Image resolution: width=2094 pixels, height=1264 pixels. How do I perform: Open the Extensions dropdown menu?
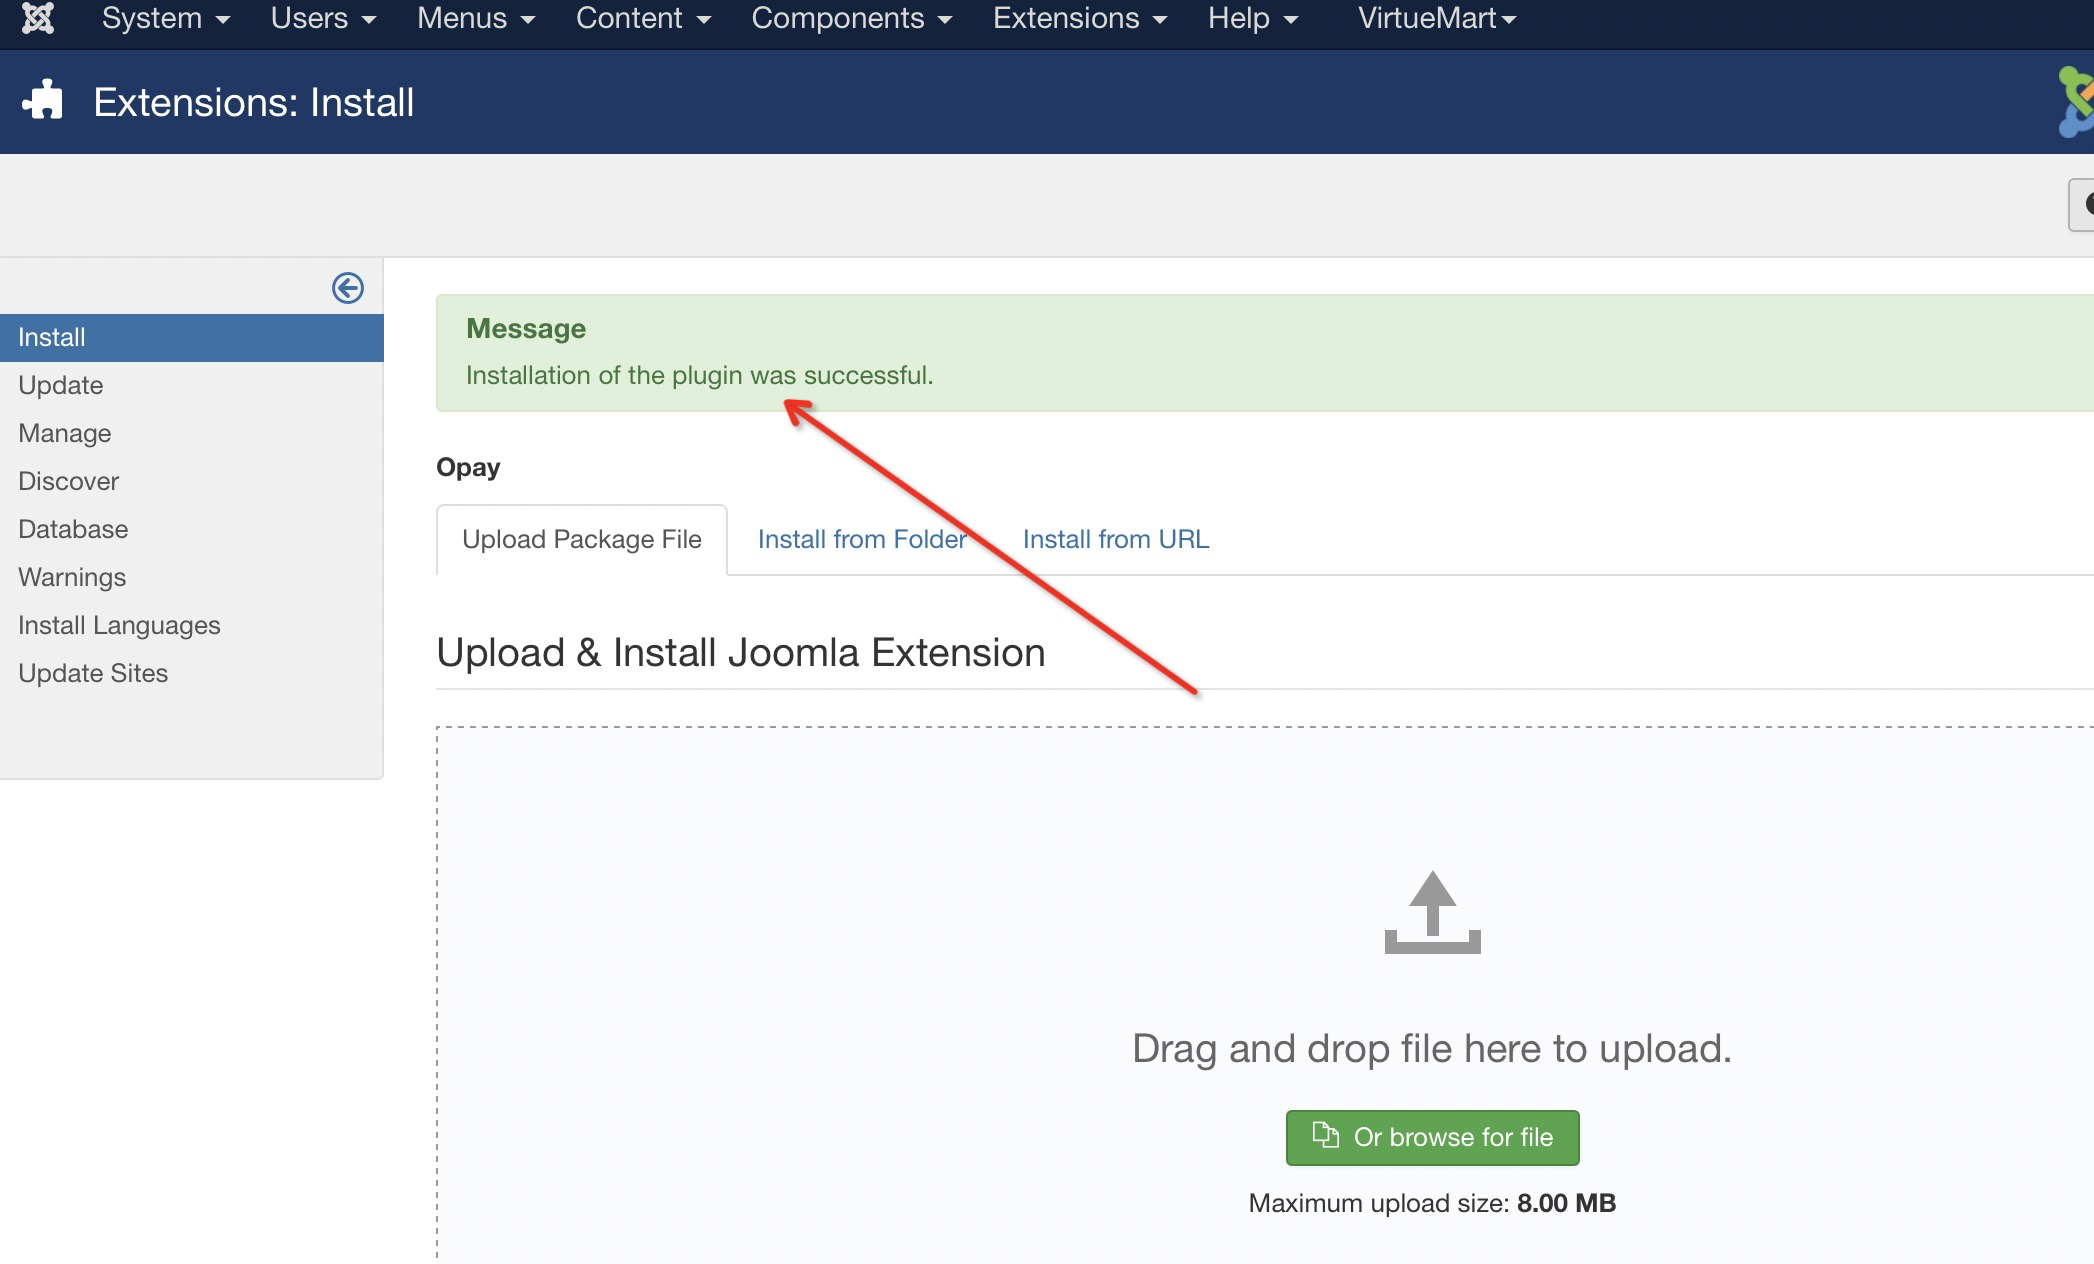(x=1080, y=18)
